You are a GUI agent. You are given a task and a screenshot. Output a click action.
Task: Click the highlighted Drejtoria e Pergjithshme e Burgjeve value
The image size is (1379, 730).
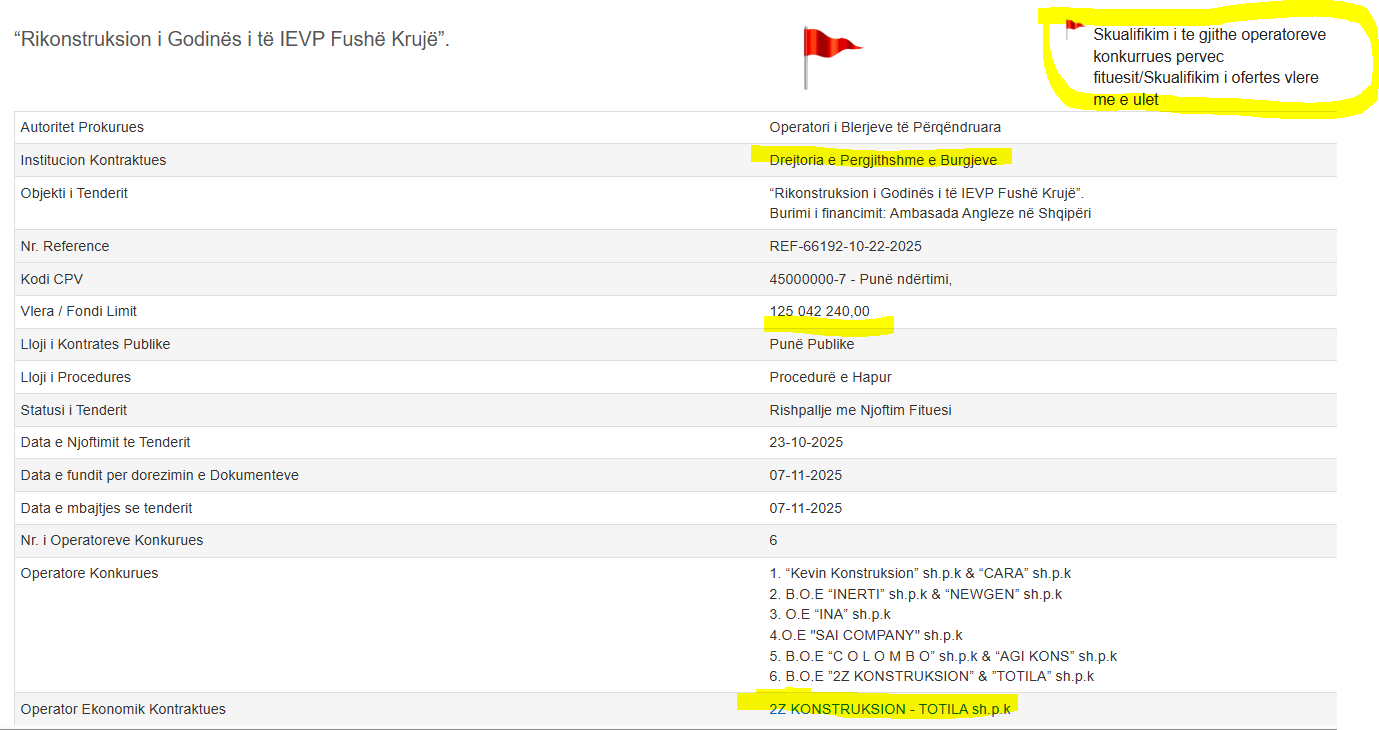882,160
